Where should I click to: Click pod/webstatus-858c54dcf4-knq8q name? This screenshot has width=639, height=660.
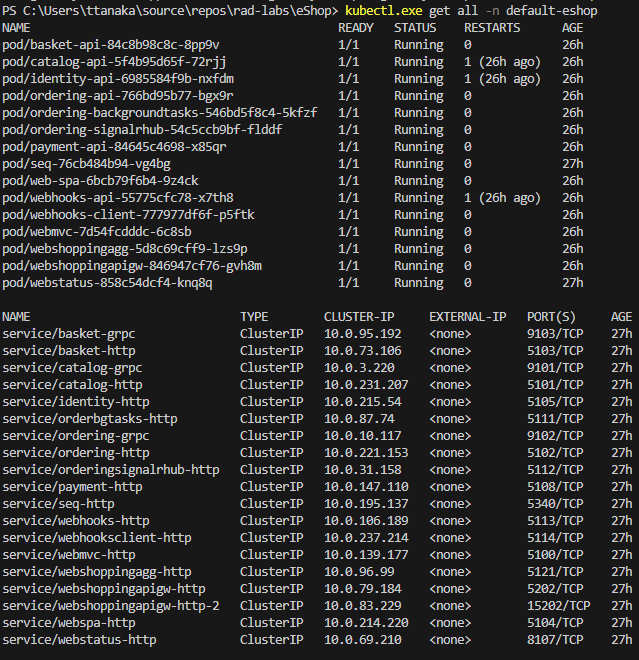click(x=107, y=283)
